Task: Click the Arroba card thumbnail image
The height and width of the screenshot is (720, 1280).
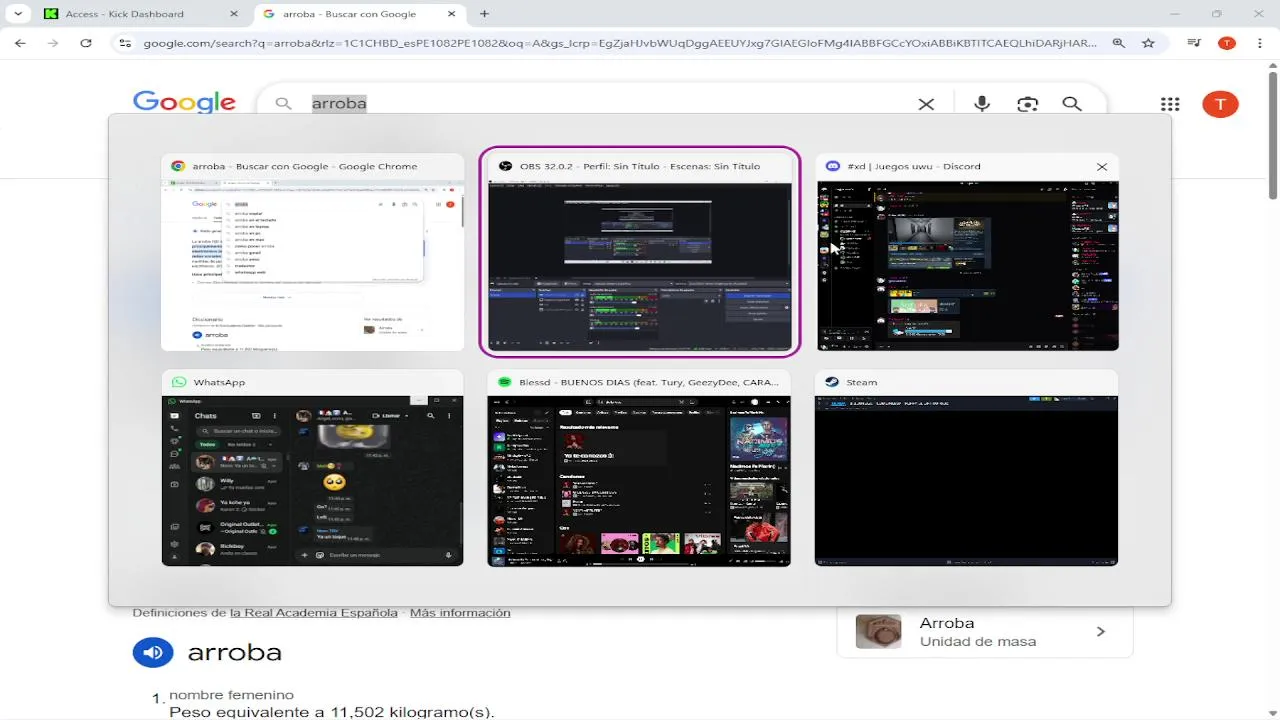Action: click(879, 632)
